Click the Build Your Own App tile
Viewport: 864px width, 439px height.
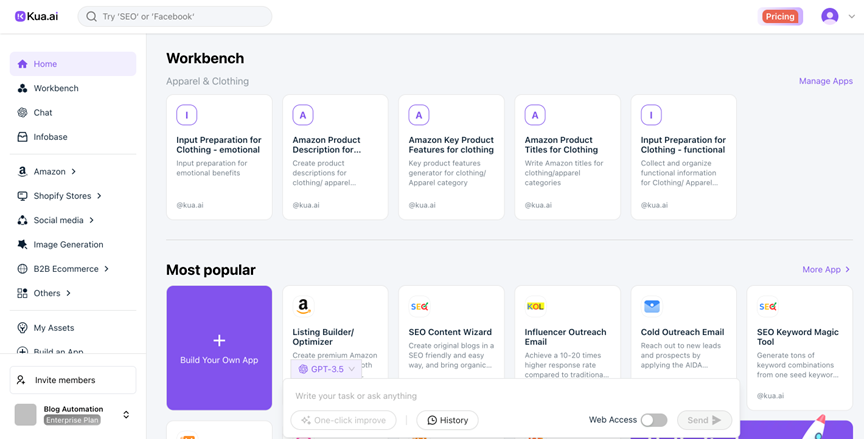click(219, 348)
